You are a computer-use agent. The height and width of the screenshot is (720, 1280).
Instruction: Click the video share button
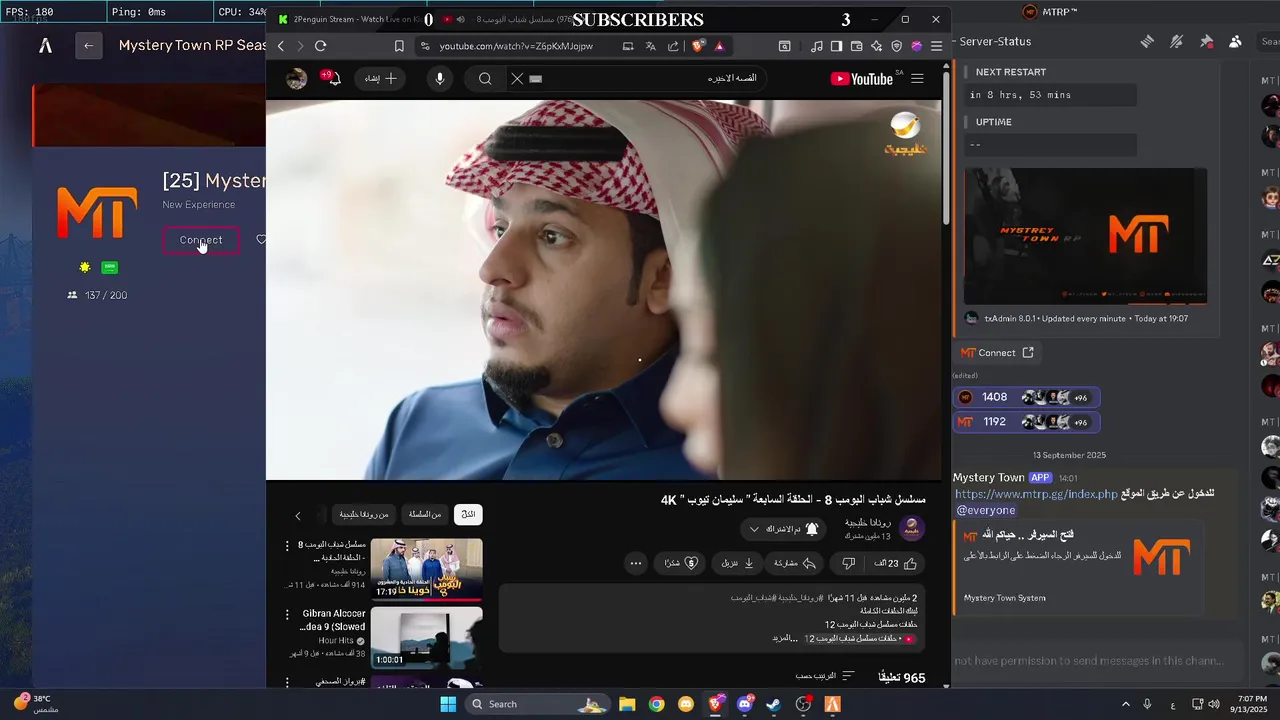794,563
